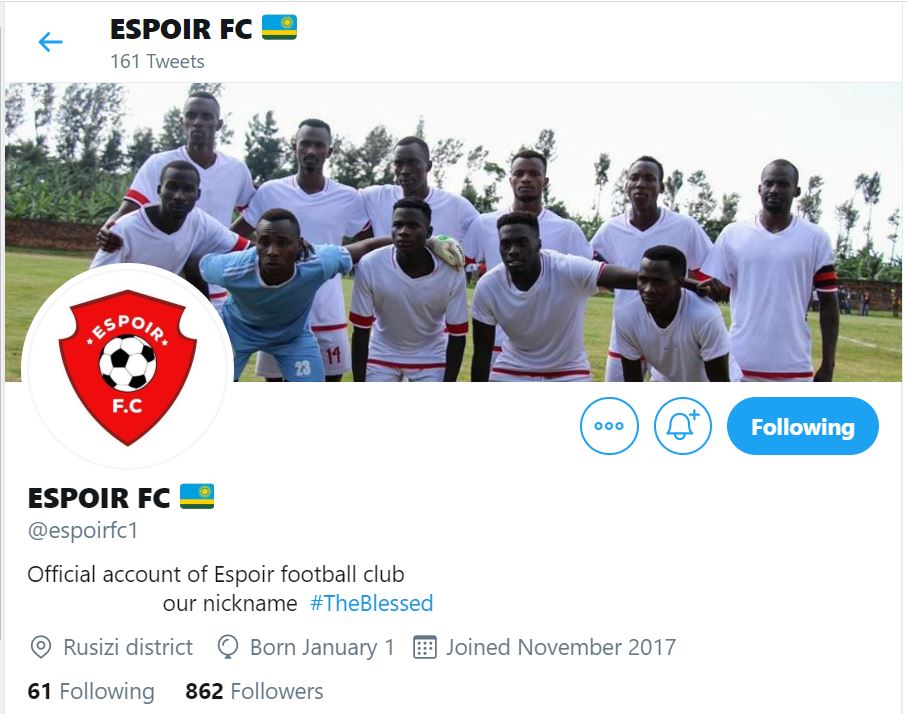The image size is (908, 714).
Task: Open the more options ellipsis button
Action: pos(609,426)
